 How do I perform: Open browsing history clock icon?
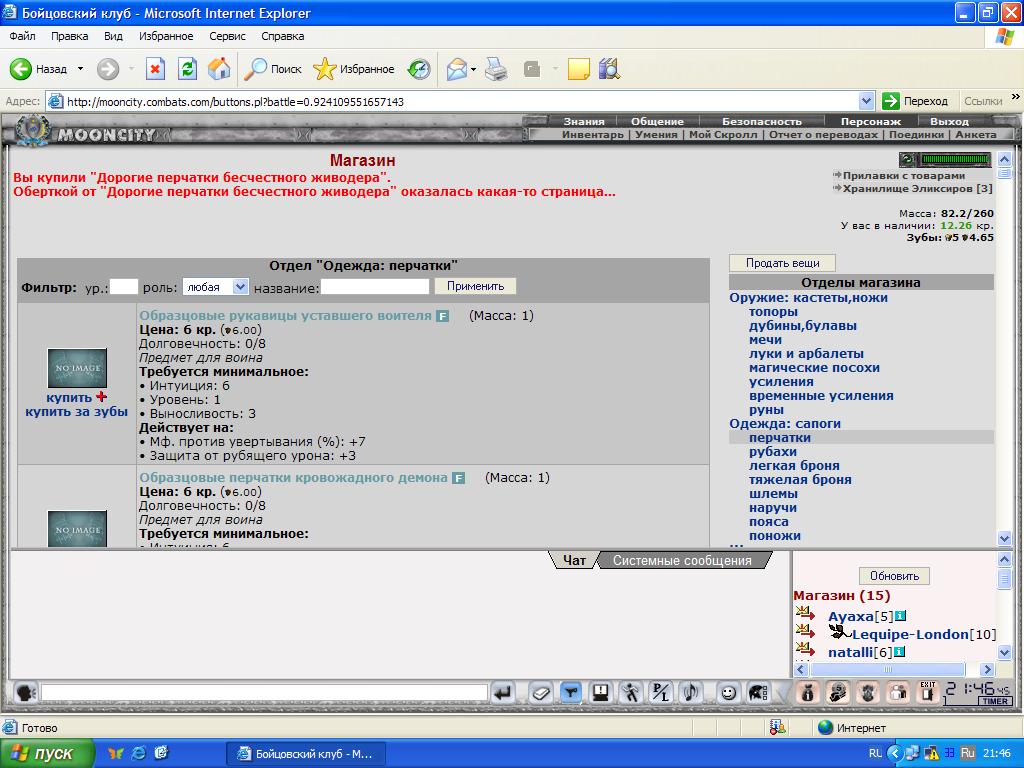point(419,69)
